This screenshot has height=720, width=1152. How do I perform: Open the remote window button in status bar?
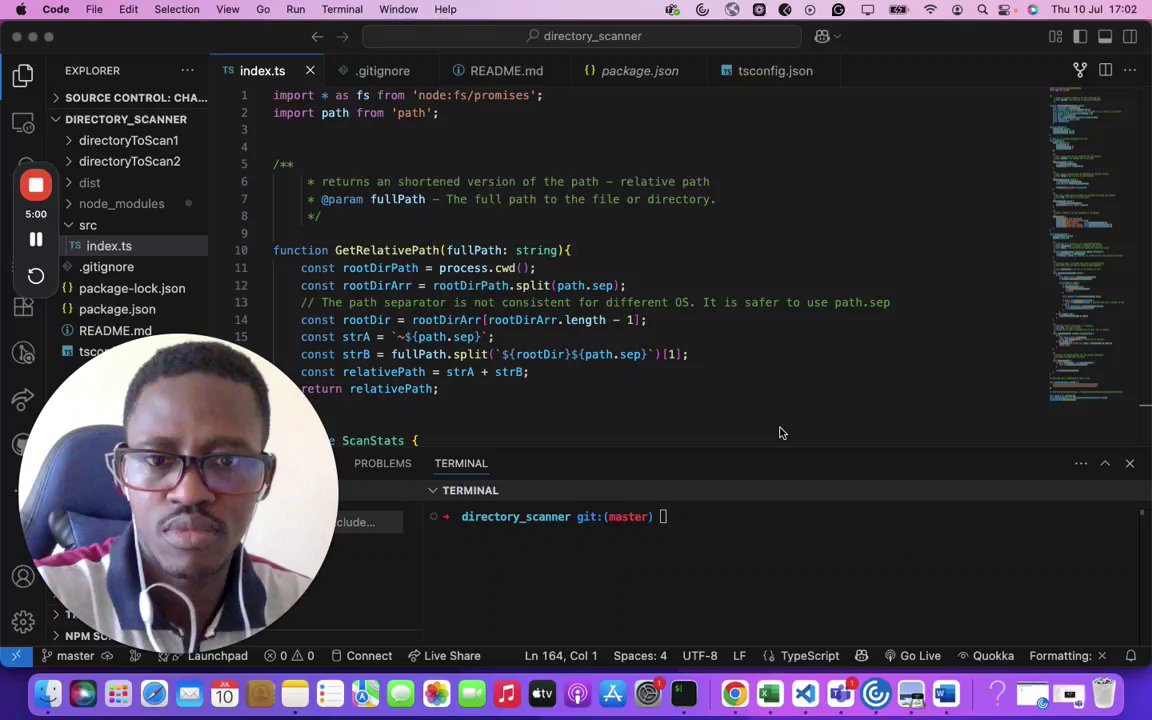[16, 656]
